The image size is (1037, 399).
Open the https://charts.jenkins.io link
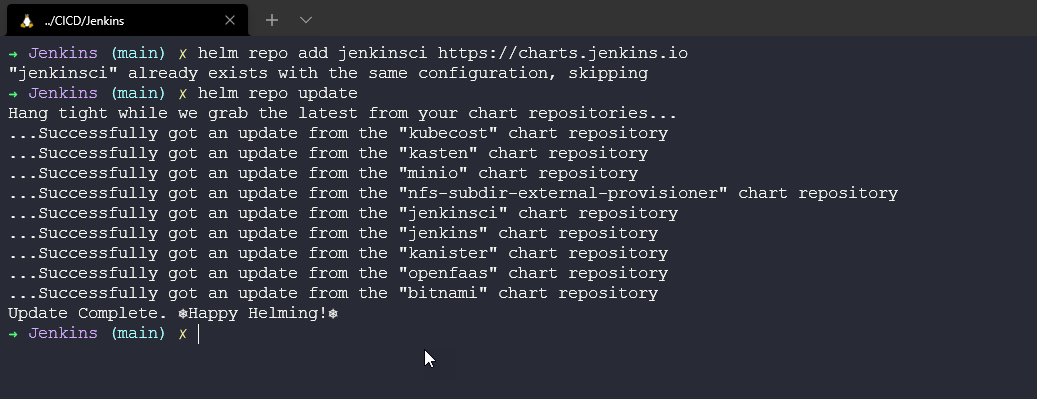pos(563,53)
